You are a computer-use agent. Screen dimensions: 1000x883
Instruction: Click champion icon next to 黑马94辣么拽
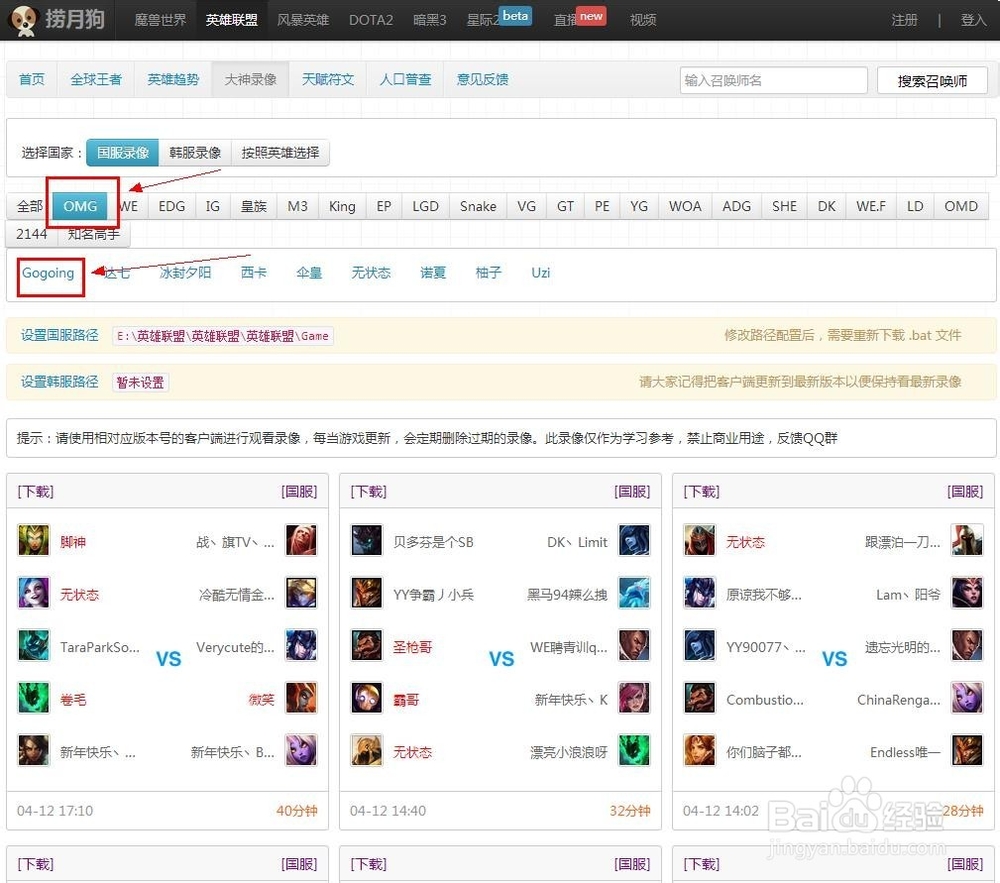(x=634, y=593)
